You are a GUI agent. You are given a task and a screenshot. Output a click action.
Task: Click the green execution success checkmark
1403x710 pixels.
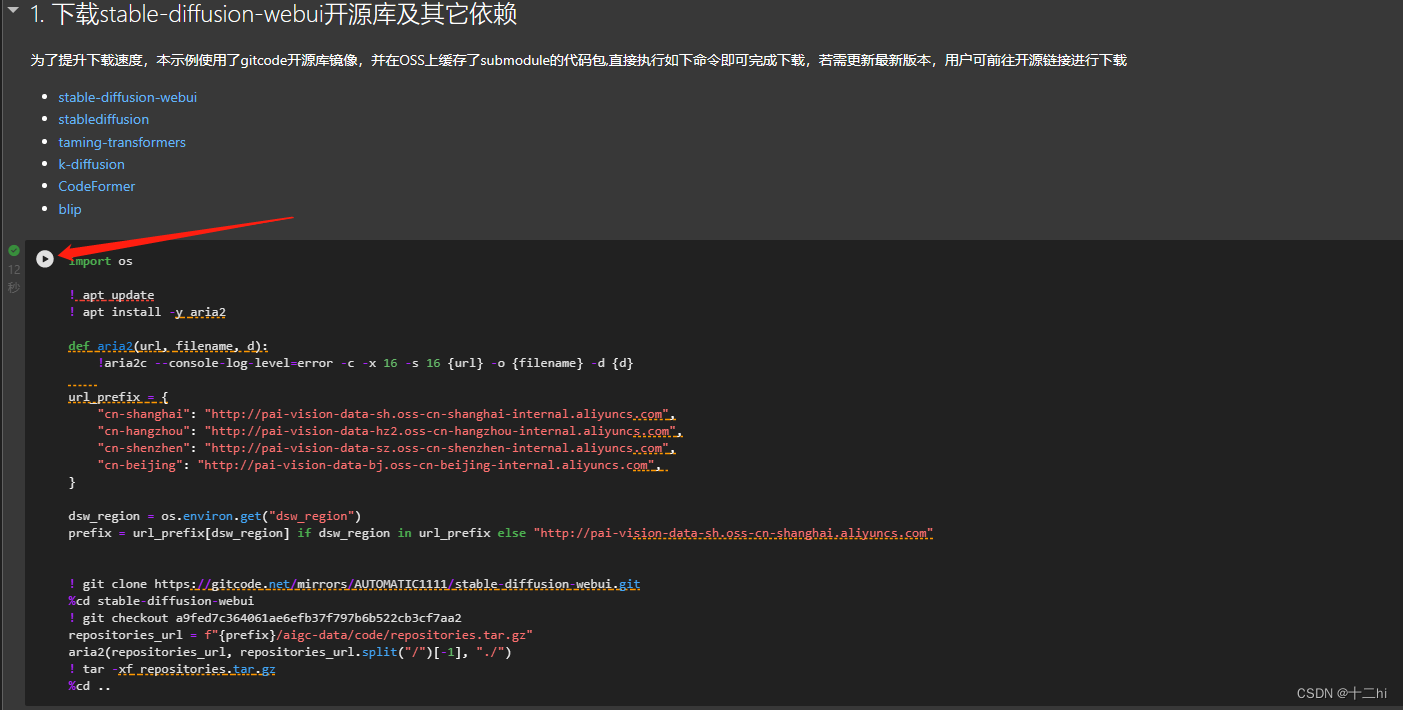coord(14,250)
